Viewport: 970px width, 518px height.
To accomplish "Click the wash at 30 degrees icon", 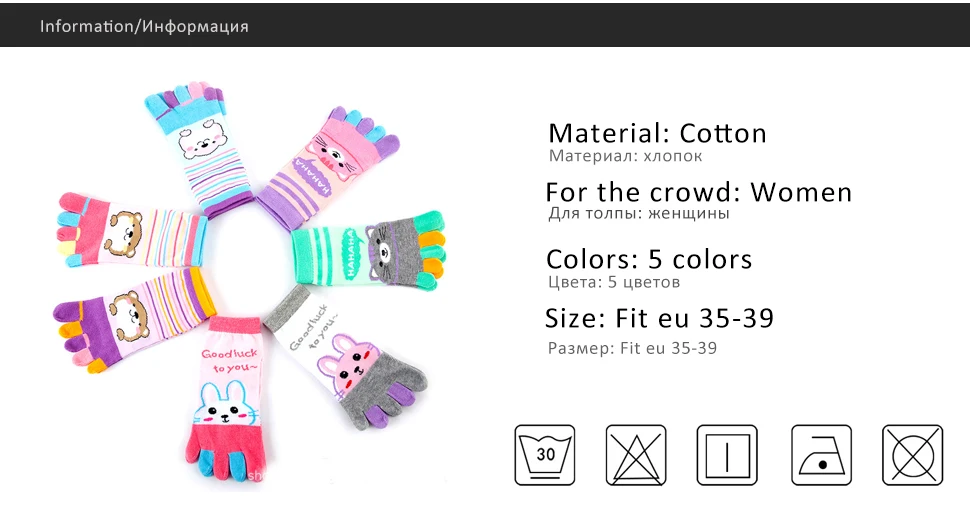I will (x=544, y=455).
